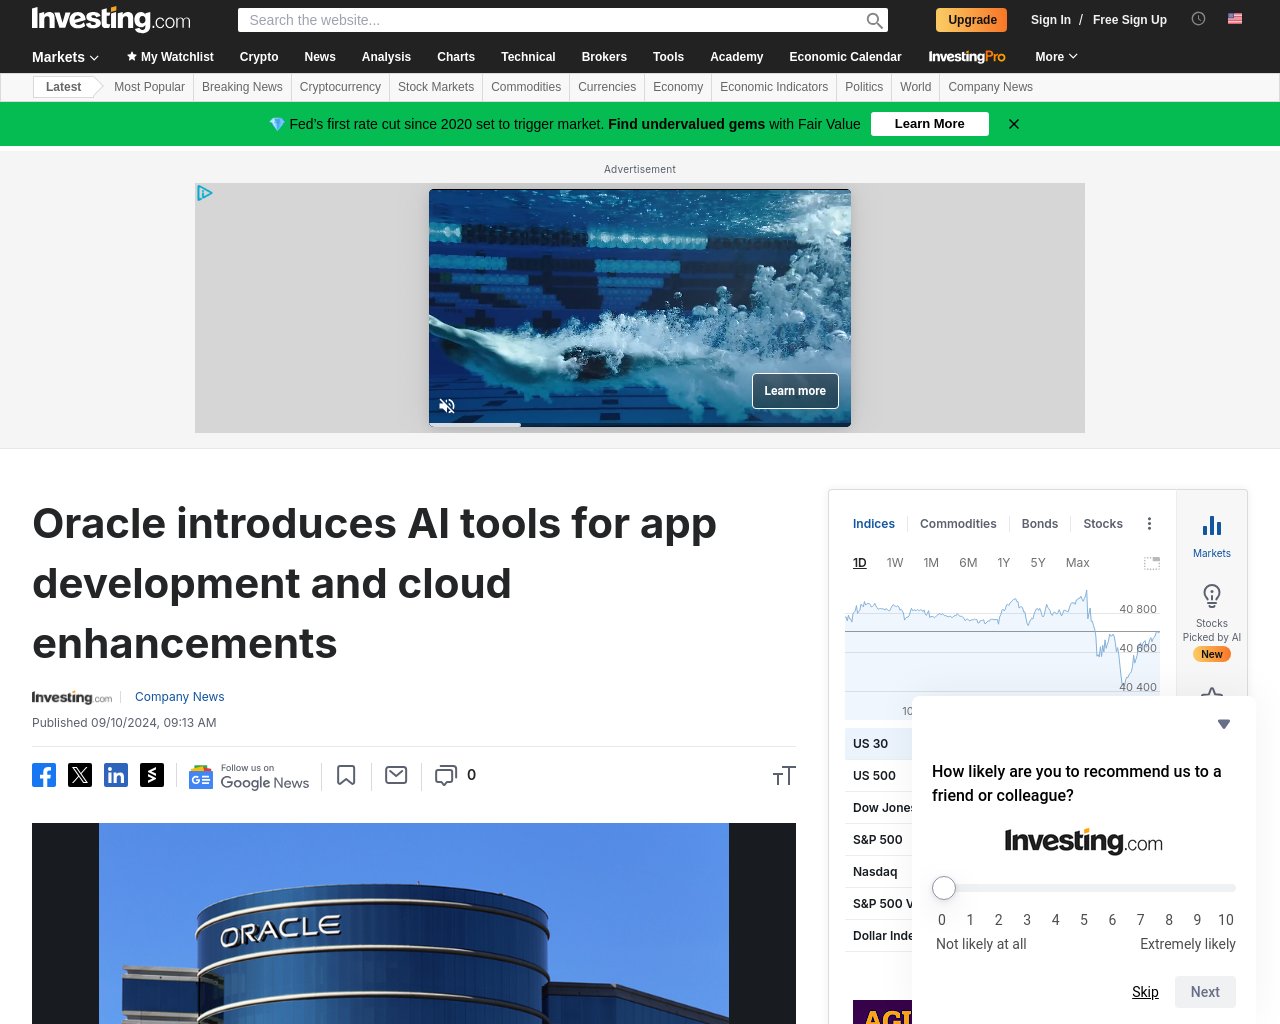Viewport: 1280px width, 1024px height.
Task: Switch to the Bonds tab
Action: click(1040, 524)
